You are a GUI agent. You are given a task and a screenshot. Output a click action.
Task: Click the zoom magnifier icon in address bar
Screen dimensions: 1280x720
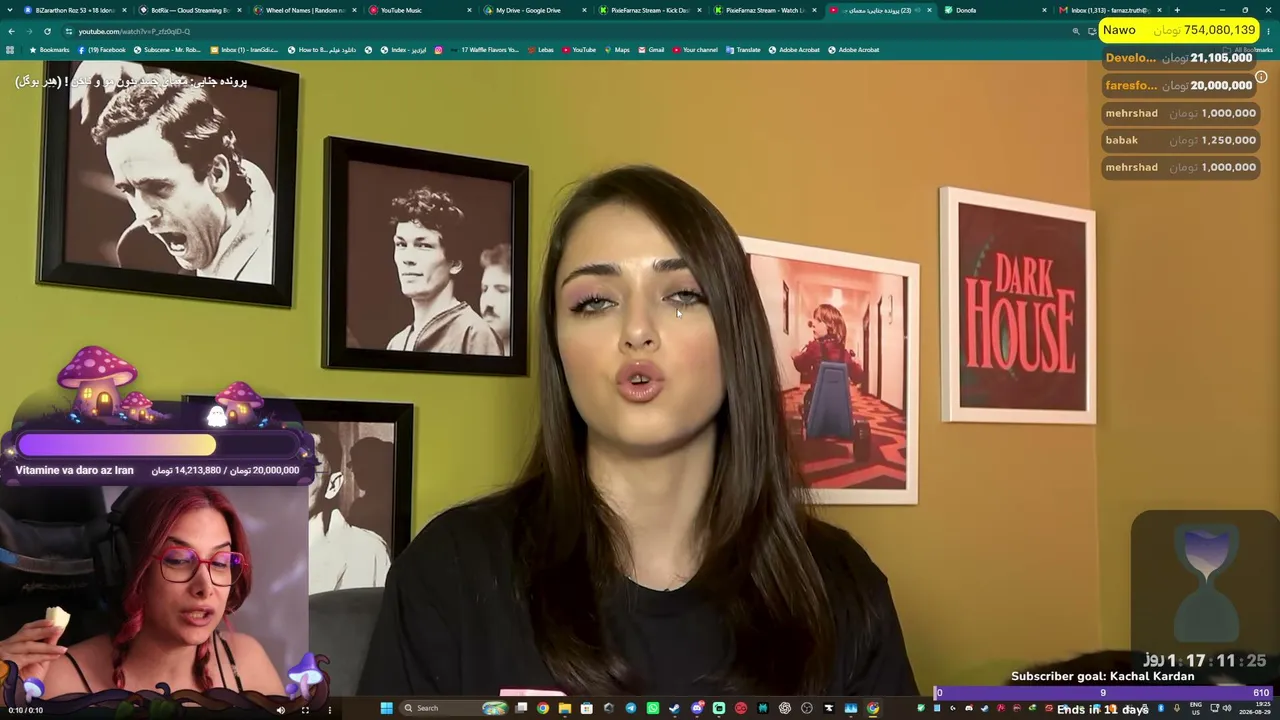[x=1076, y=31]
